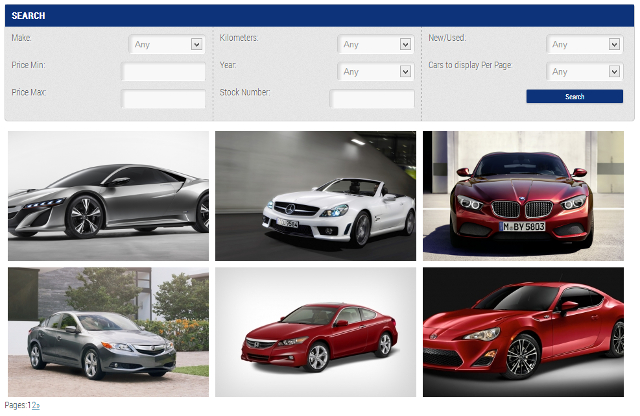Viewport: 640px width, 416px height.
Task: Open the red BMW coupe photo
Action: (523, 196)
